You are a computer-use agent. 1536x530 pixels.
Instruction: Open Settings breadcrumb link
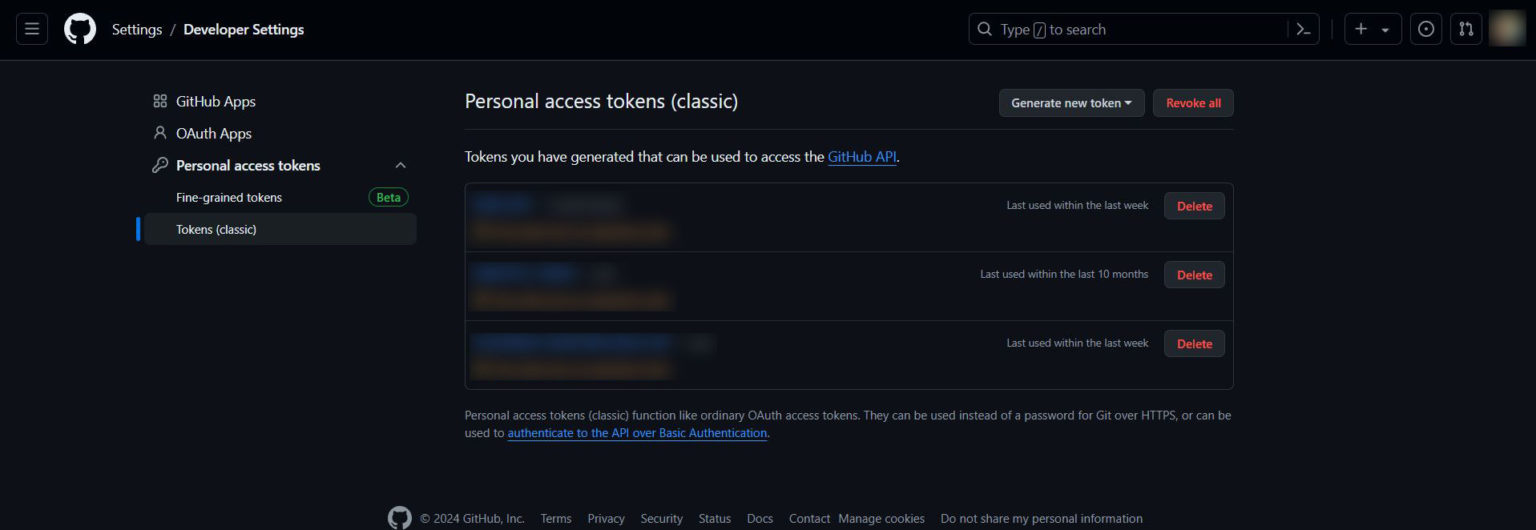coord(137,29)
